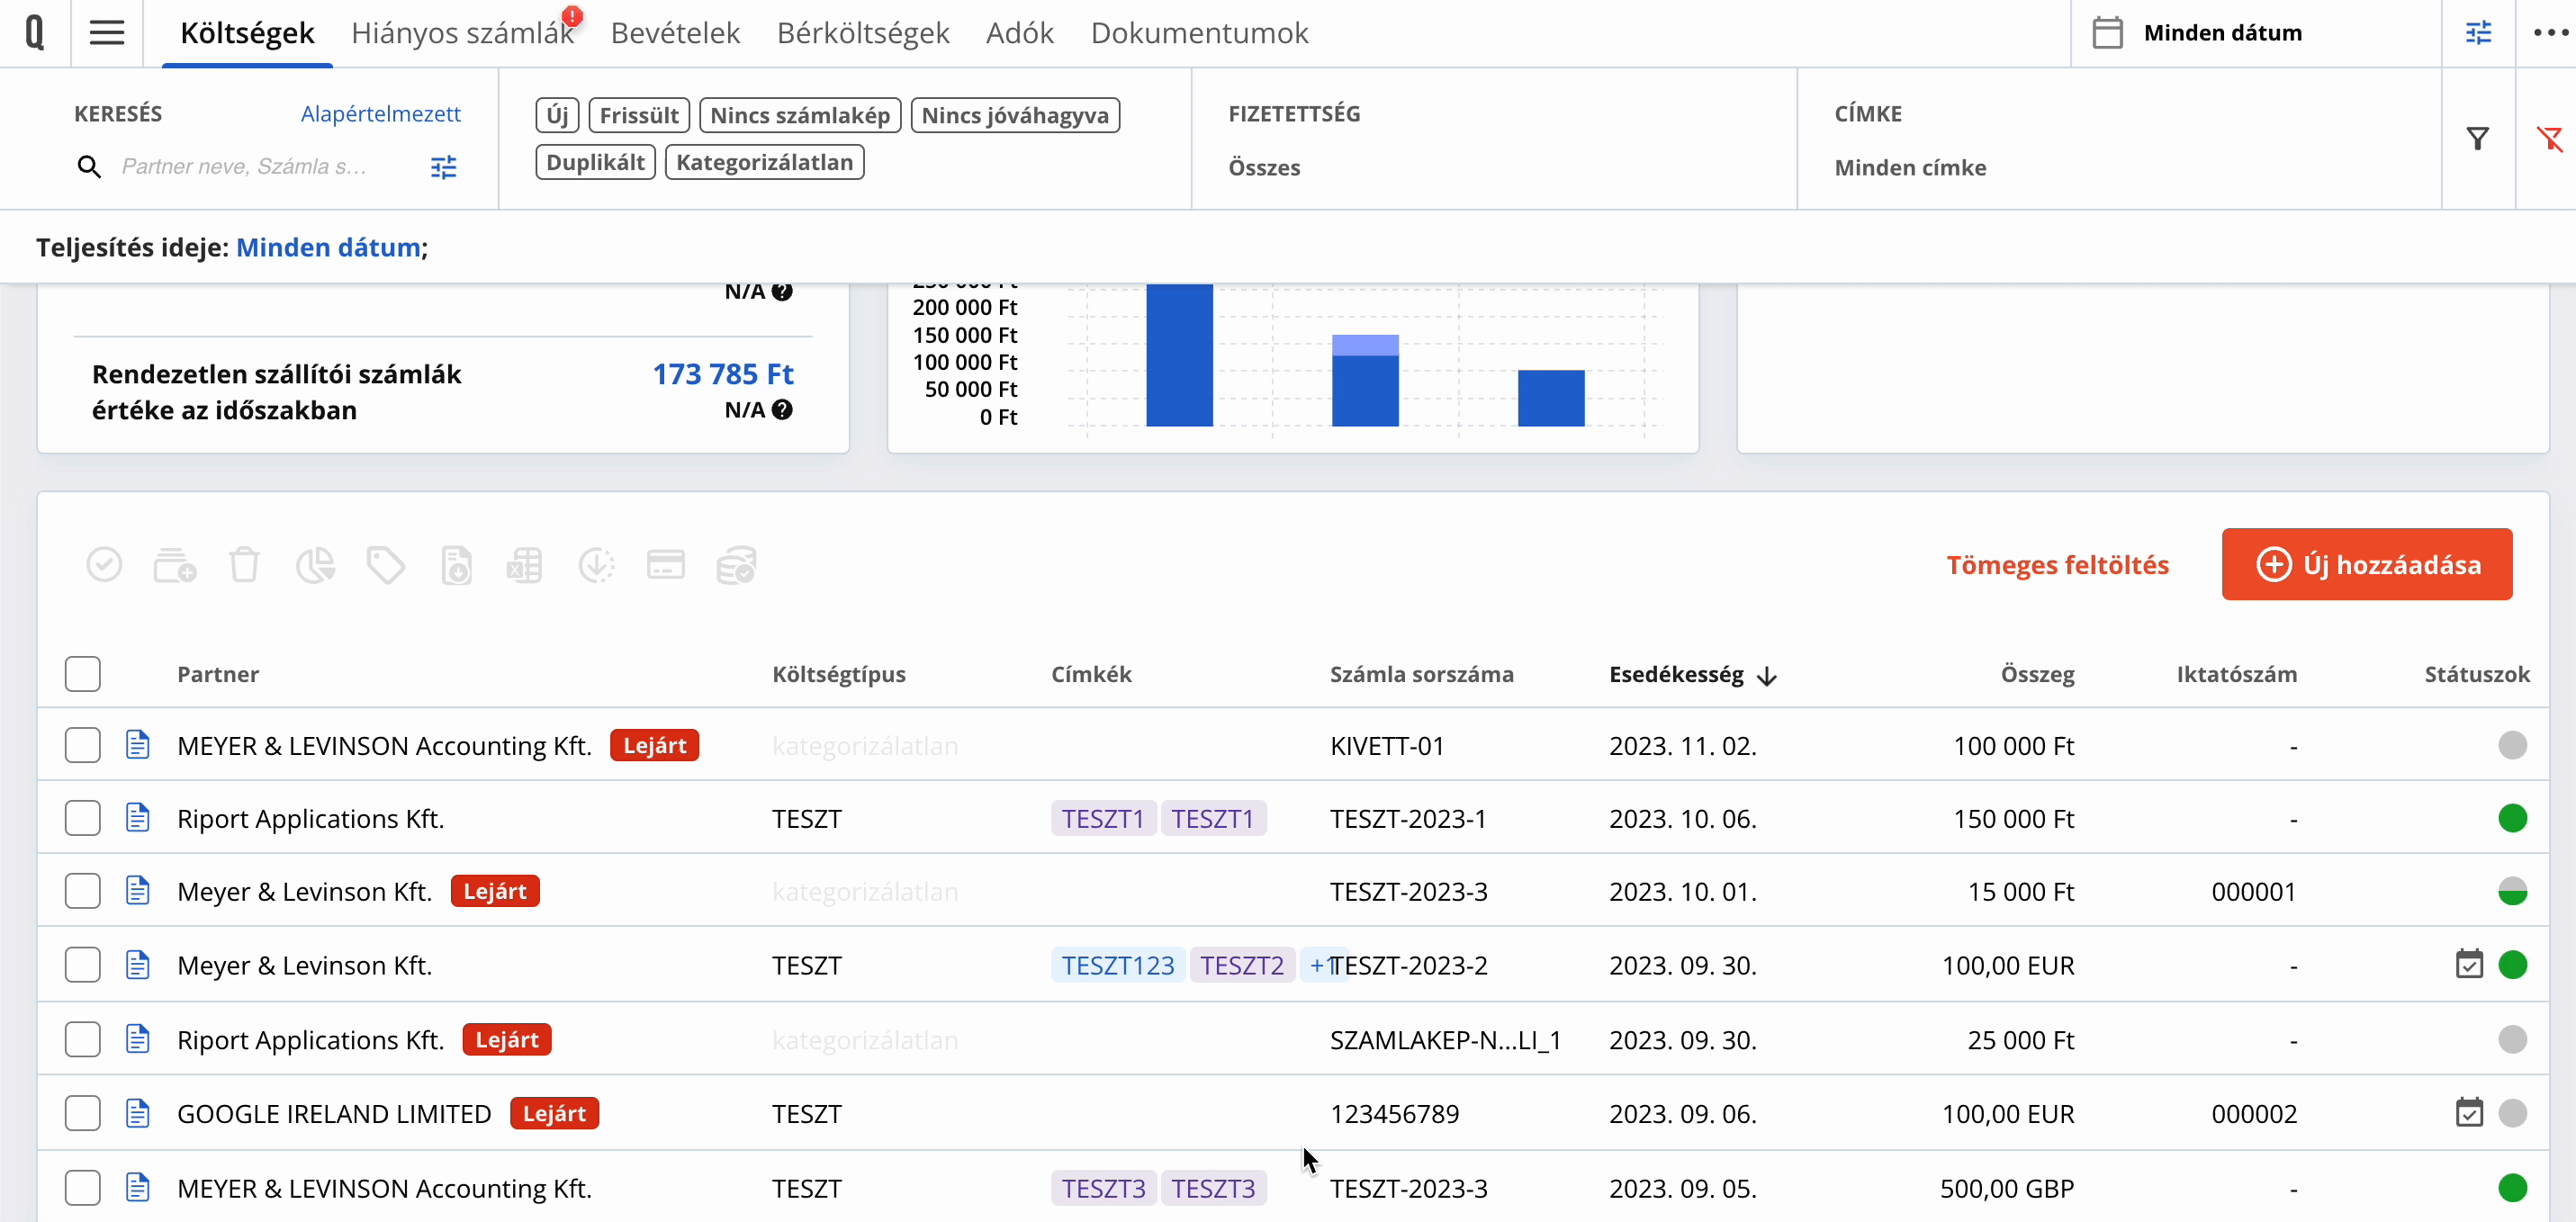Open document icon for Riport Applications TESZT-2023-1
The image size is (2576, 1222).
138,818
